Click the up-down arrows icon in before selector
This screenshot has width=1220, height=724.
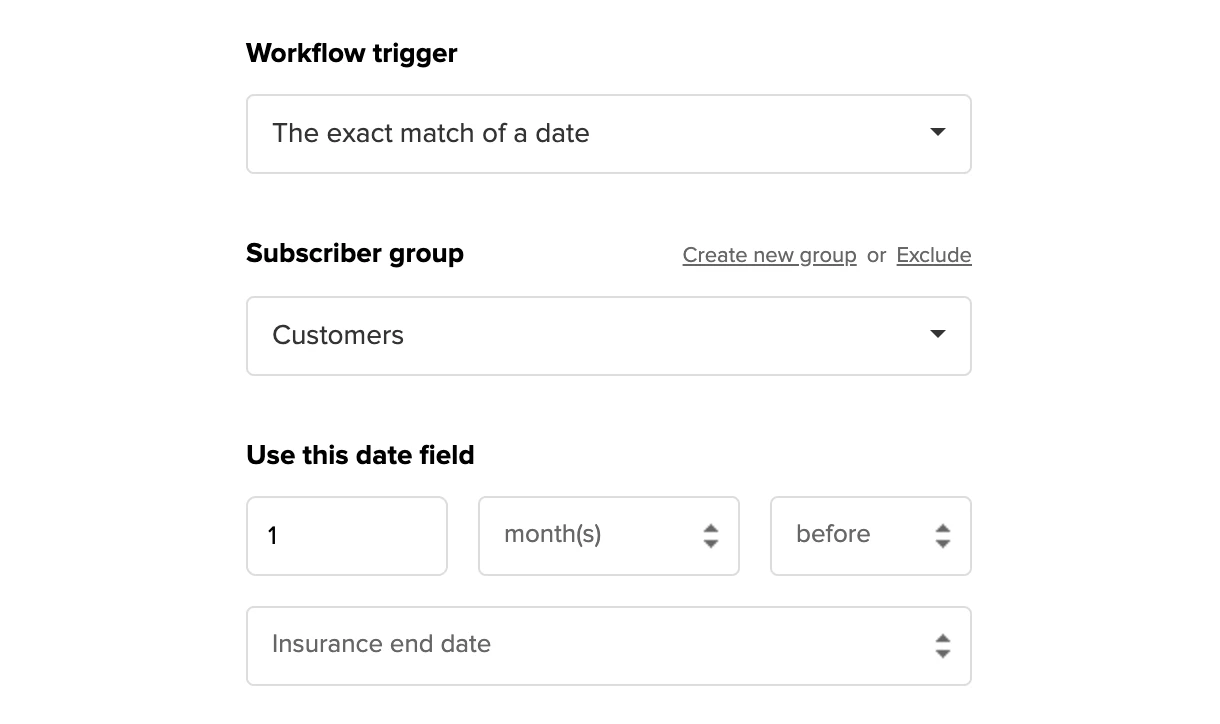(x=942, y=536)
